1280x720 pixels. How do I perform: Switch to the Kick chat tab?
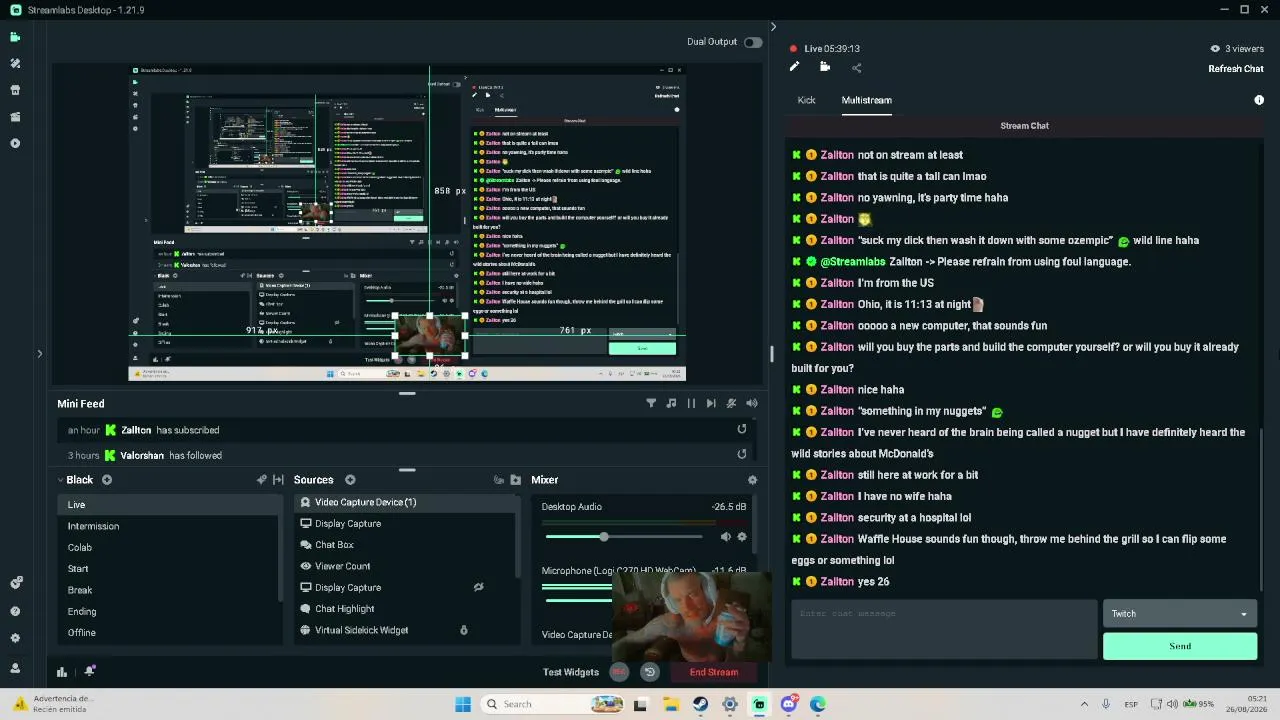coord(806,100)
